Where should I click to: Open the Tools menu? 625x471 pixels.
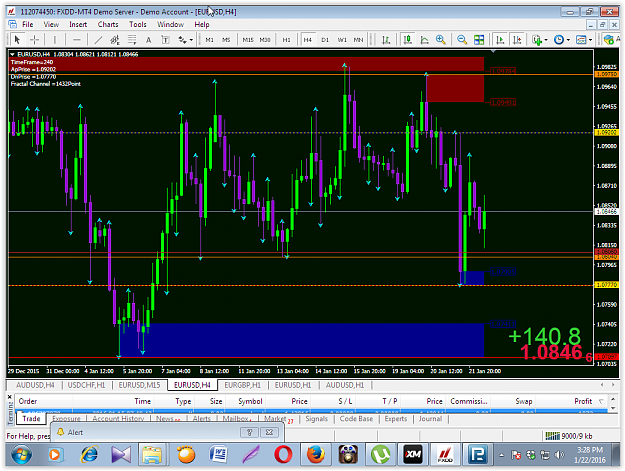click(x=138, y=24)
